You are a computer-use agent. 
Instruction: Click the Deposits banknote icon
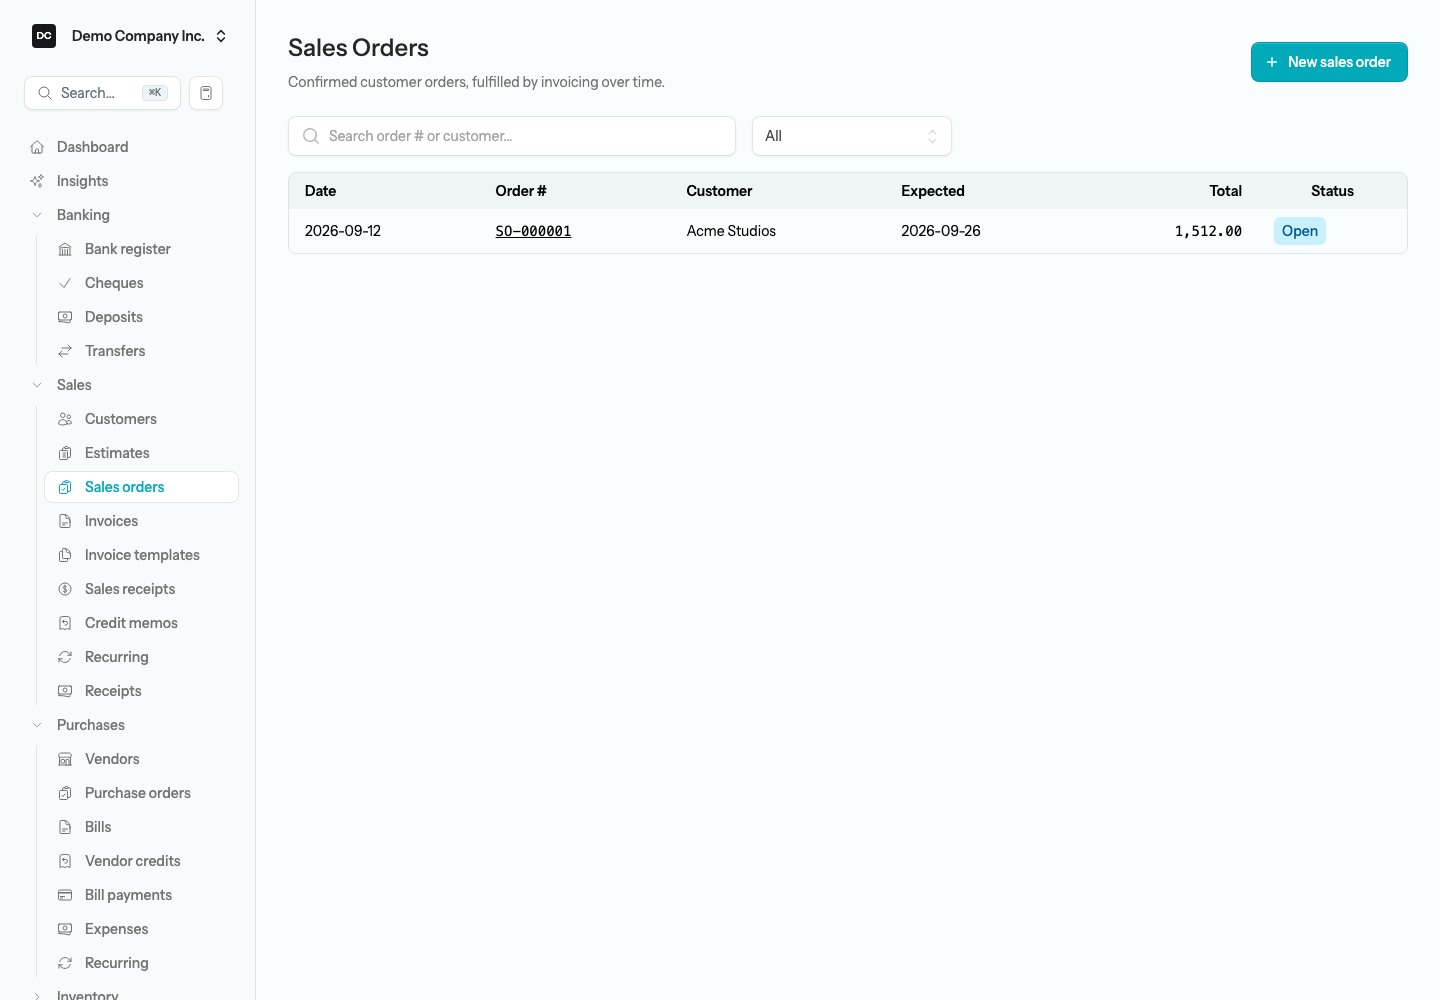click(65, 317)
